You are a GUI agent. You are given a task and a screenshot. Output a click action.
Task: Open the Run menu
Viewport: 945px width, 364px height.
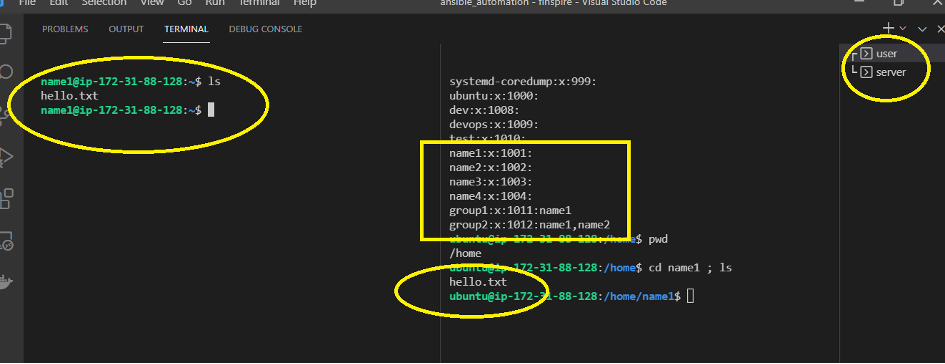pyautogui.click(x=215, y=3)
